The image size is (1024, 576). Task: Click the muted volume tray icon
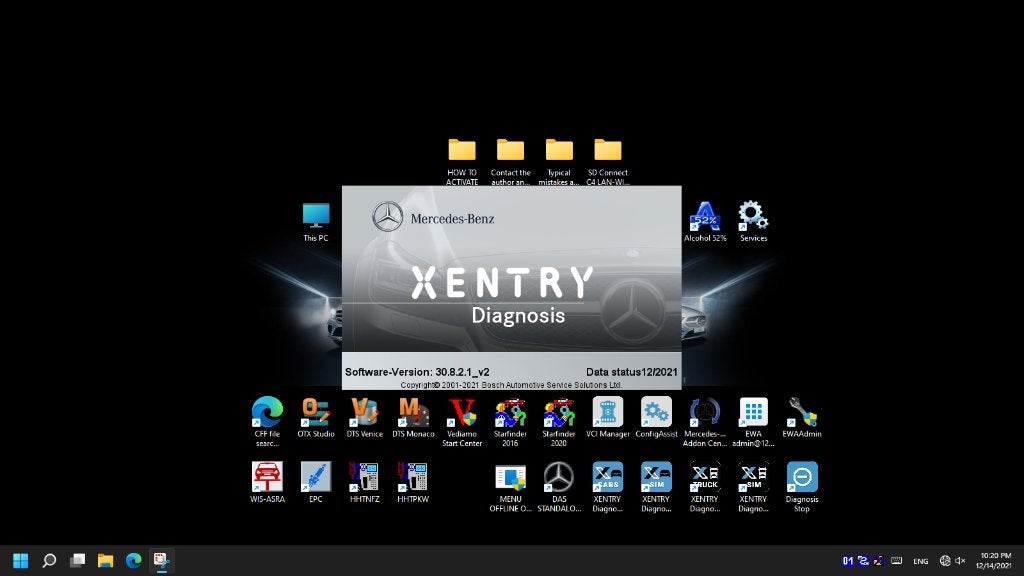pos(960,560)
